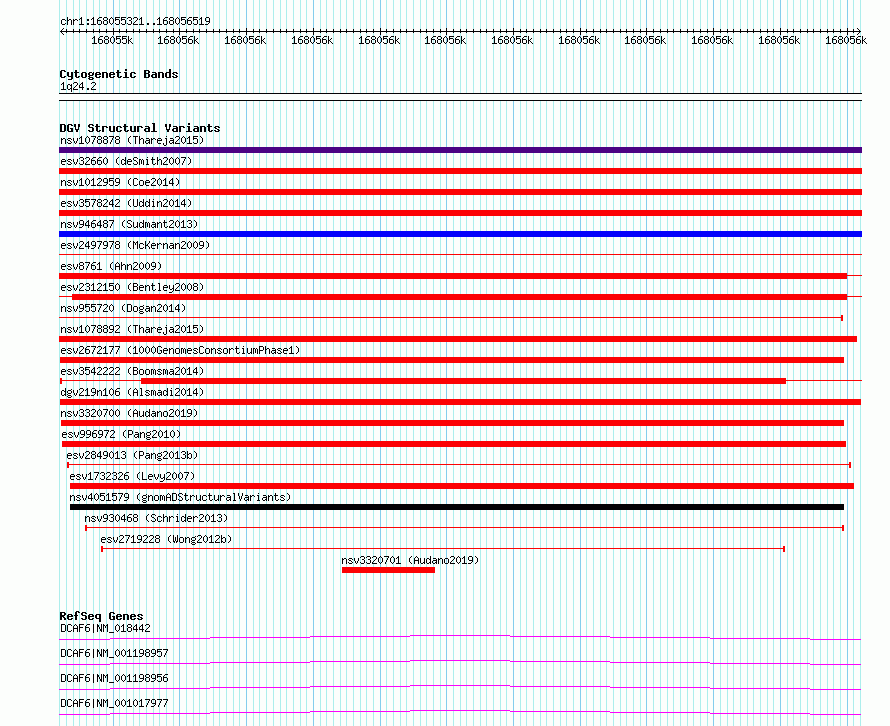
Task: Select the blue nsv946487 variant bar
Action: click(460, 234)
